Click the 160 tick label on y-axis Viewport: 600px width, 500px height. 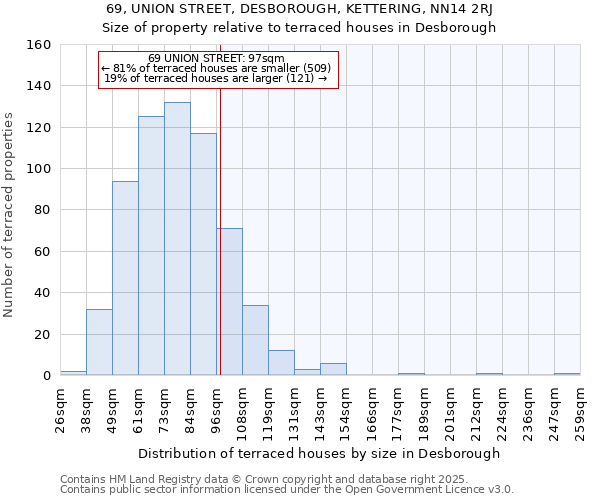pyautogui.click(x=39, y=45)
